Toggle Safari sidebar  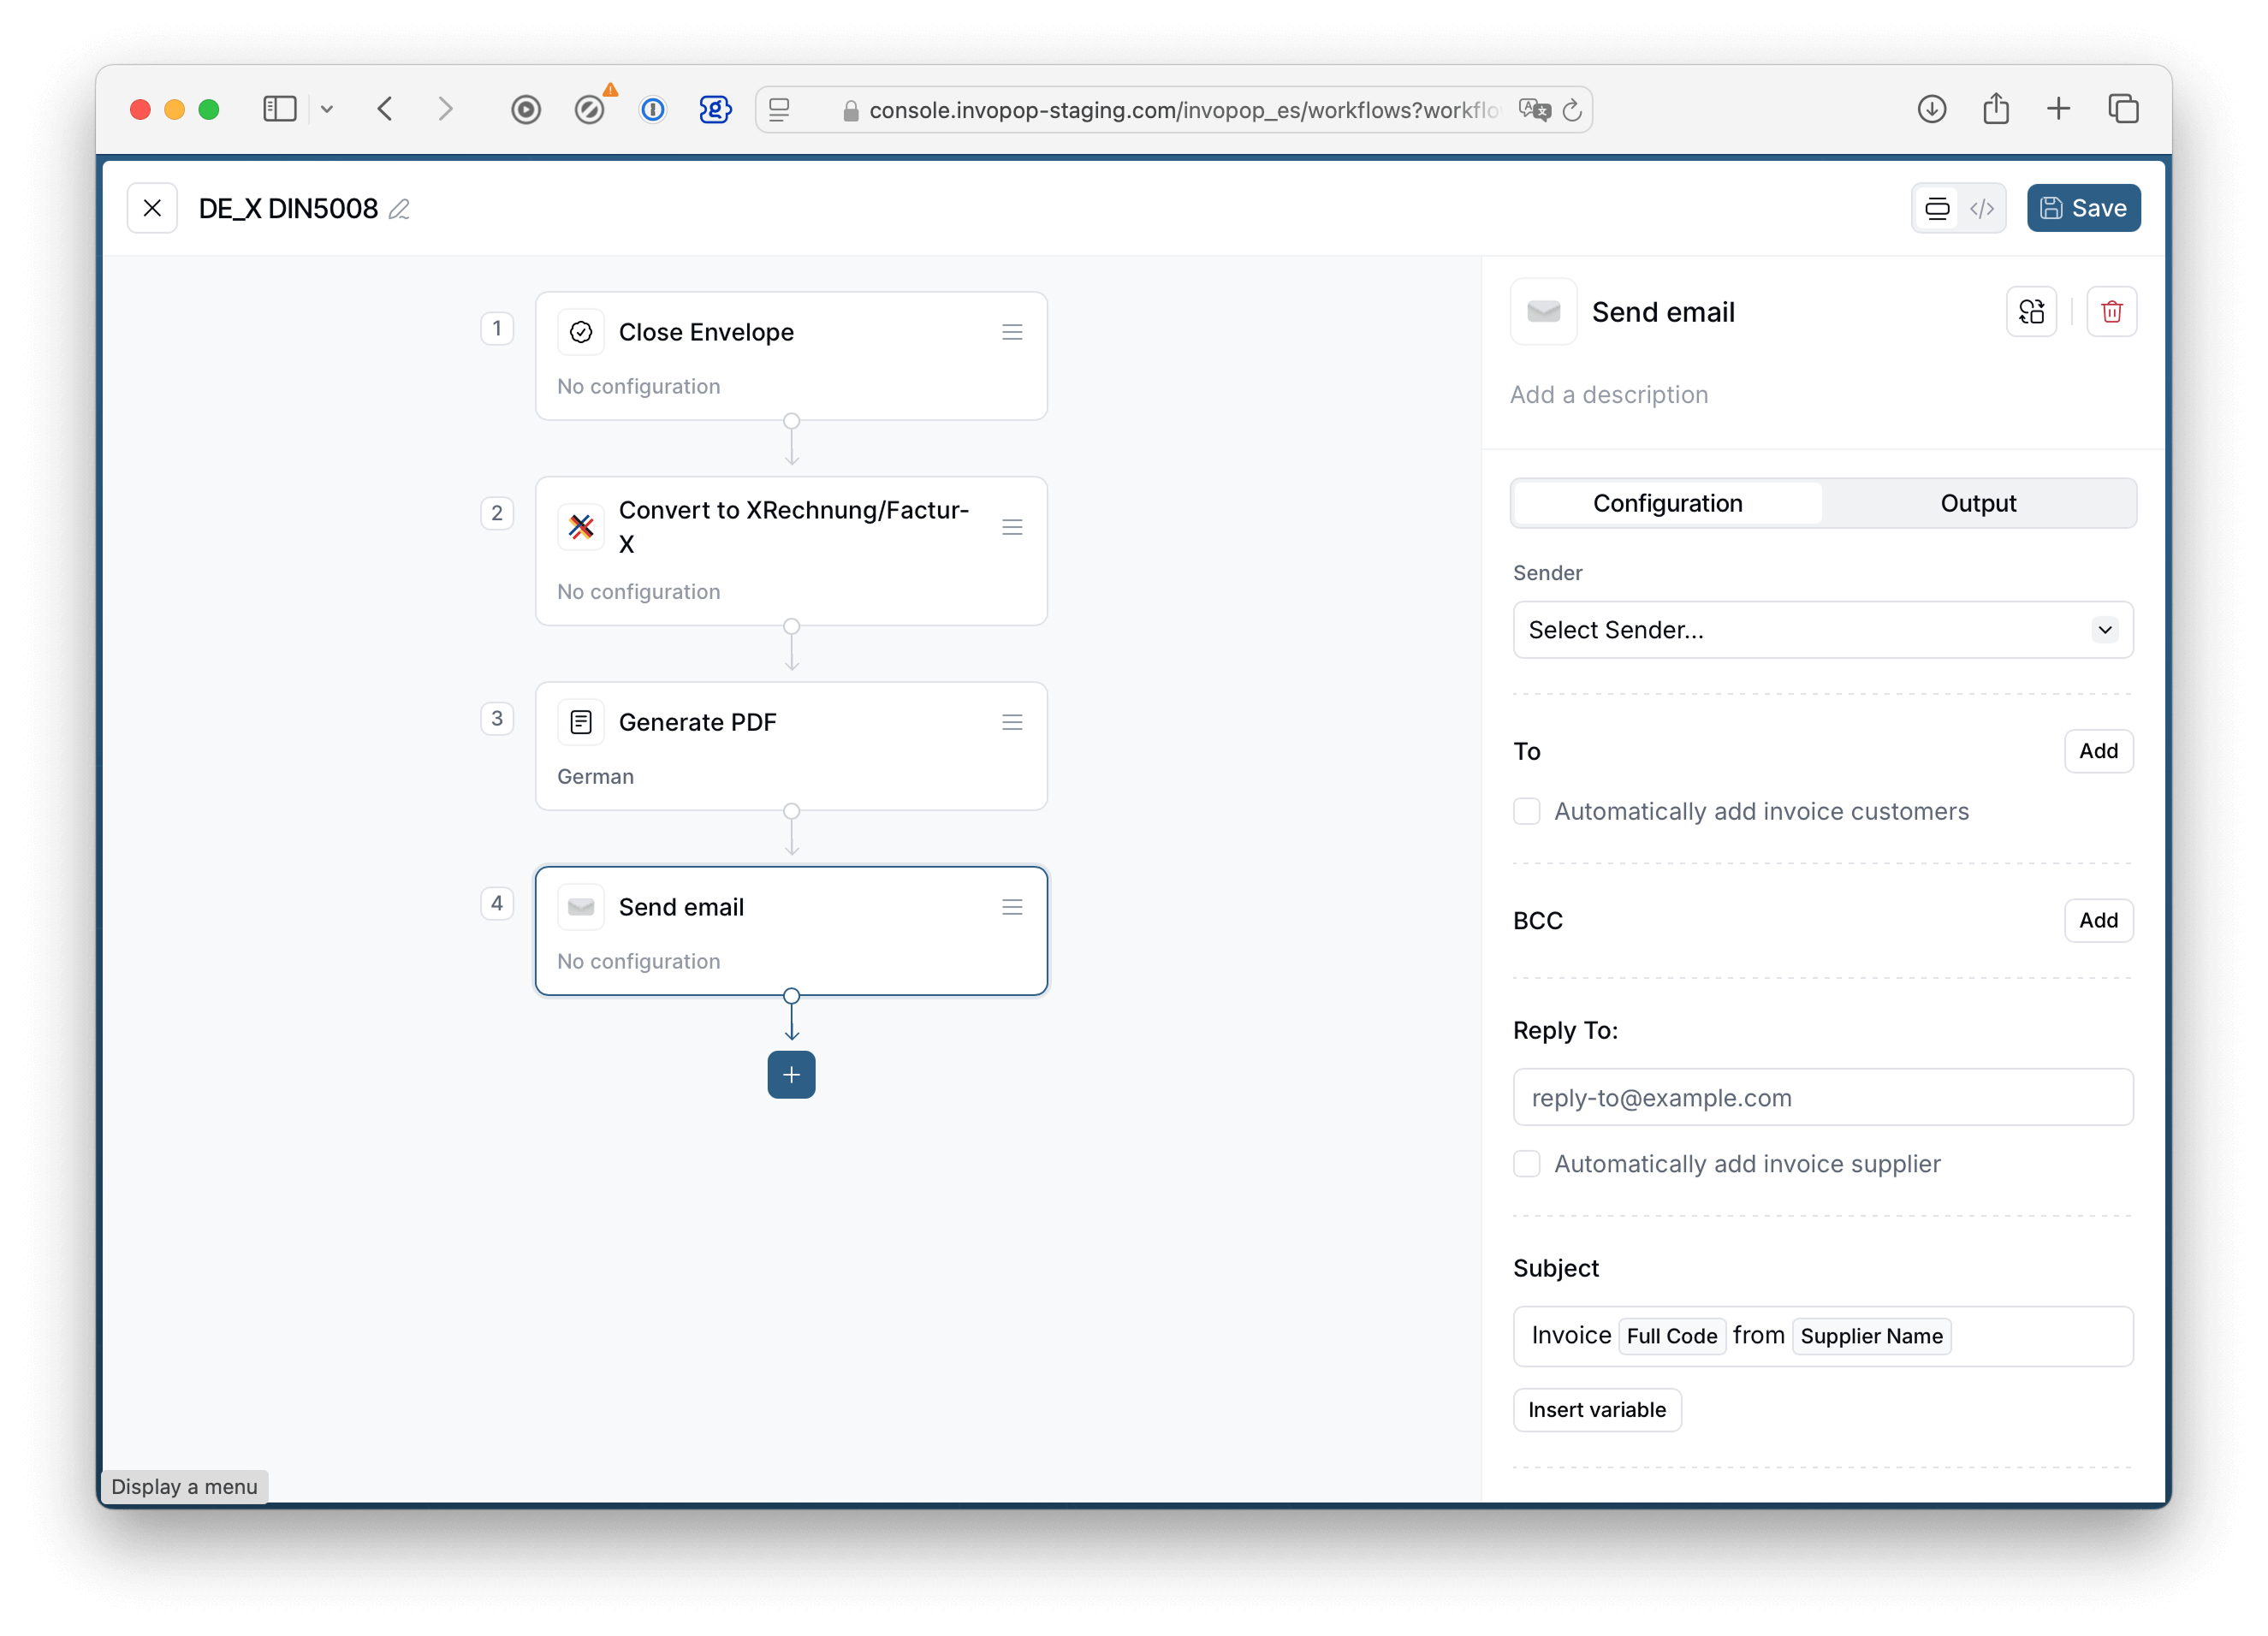(279, 109)
